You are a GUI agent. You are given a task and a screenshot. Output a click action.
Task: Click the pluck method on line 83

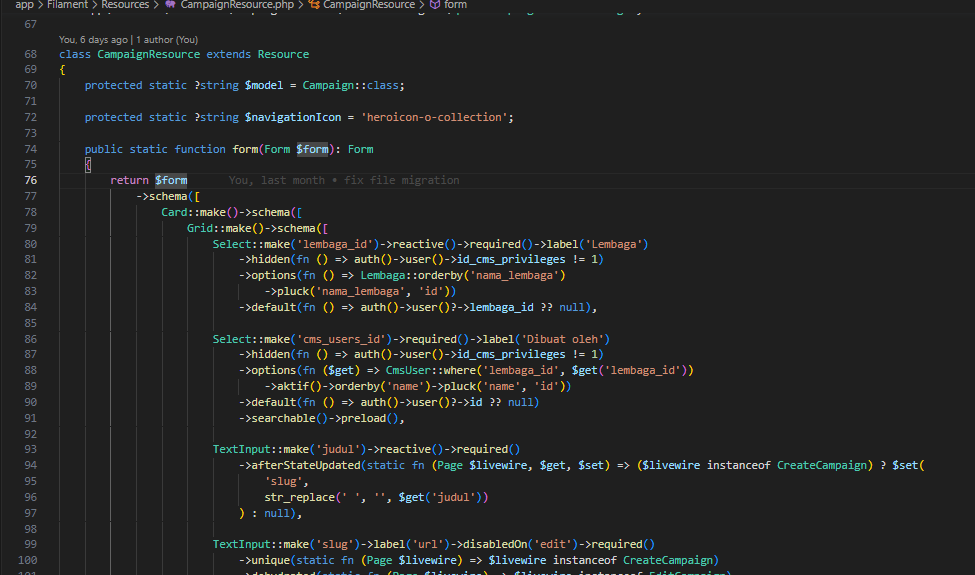[x=293, y=292]
